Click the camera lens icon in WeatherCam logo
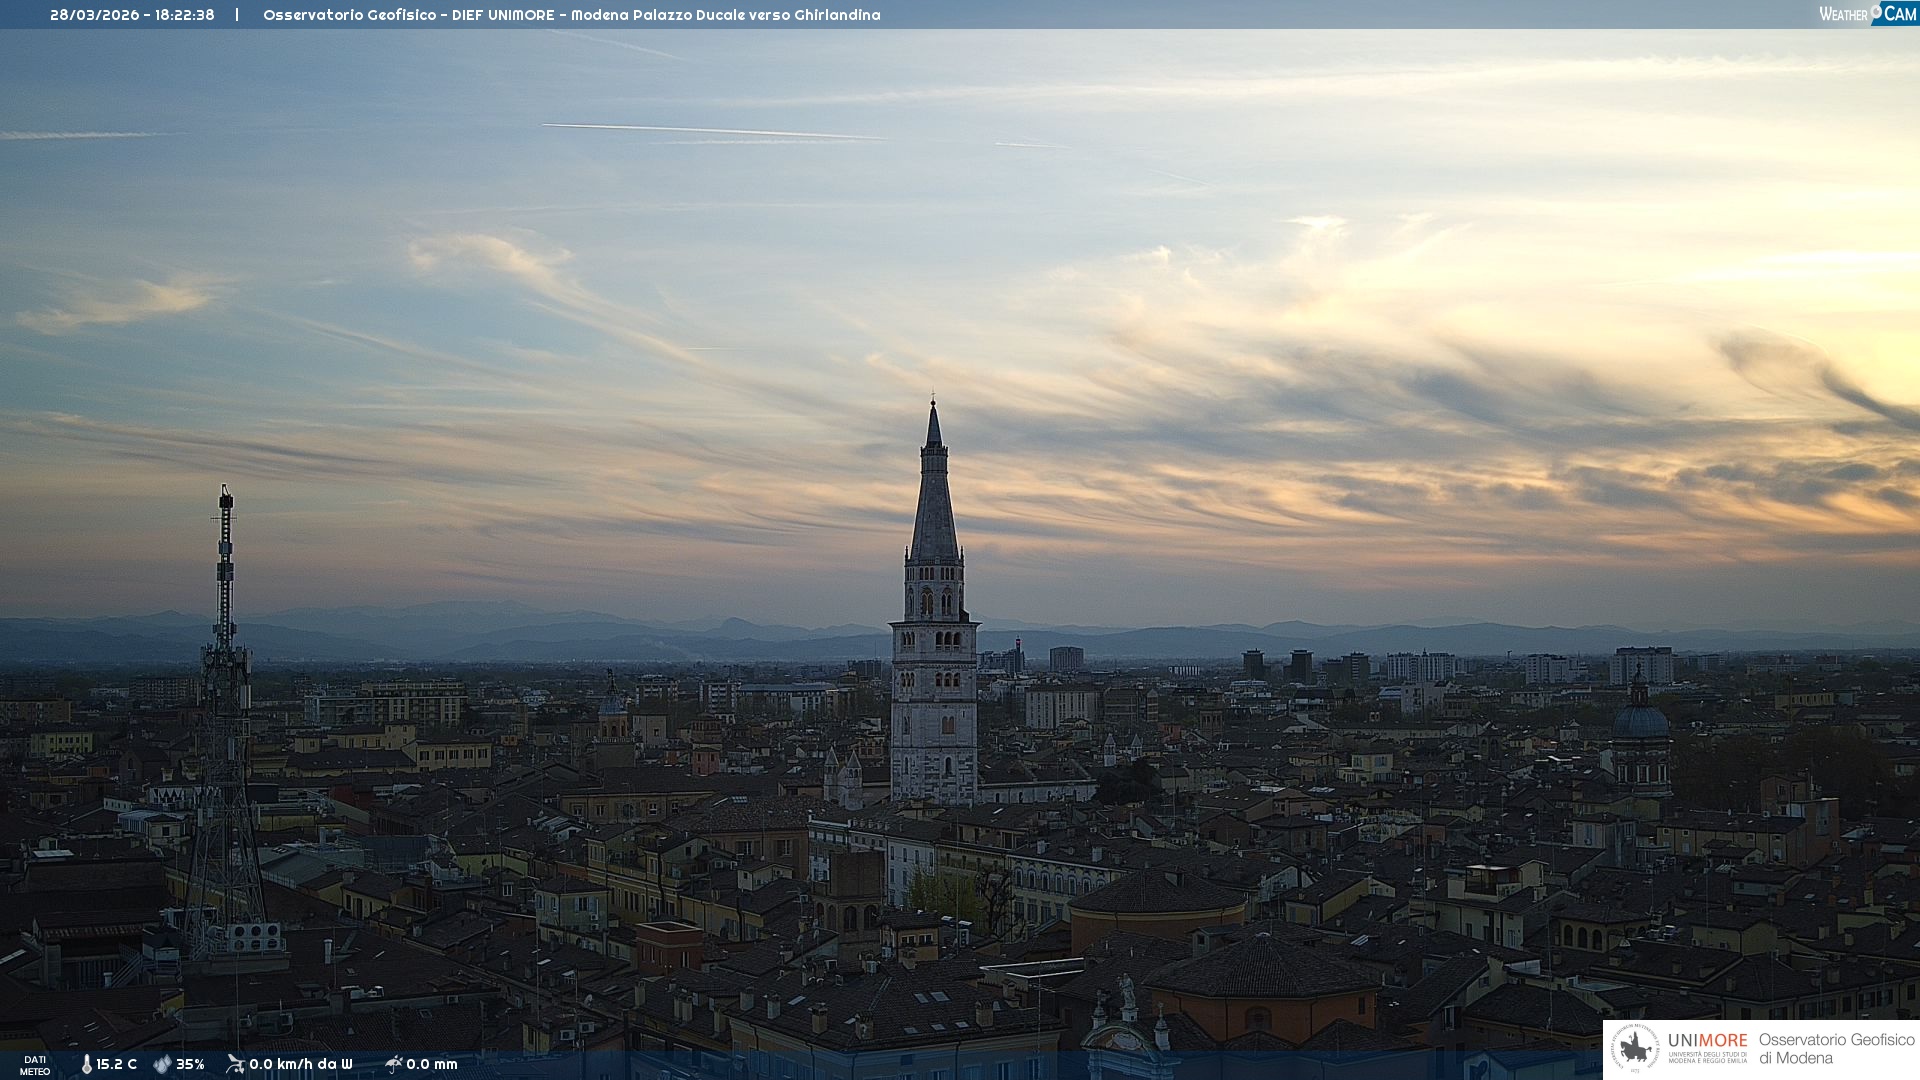 [1877, 11]
